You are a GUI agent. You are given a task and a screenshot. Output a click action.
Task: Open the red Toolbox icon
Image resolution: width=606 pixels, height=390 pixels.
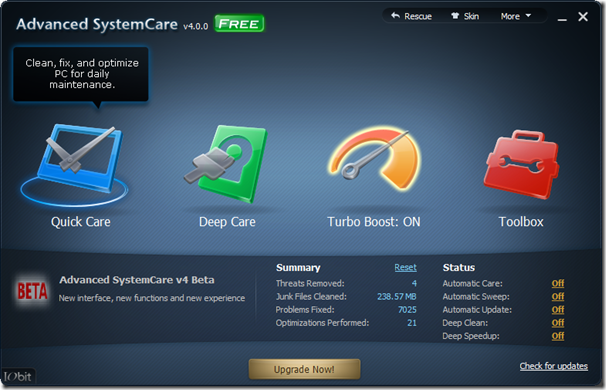(x=521, y=165)
